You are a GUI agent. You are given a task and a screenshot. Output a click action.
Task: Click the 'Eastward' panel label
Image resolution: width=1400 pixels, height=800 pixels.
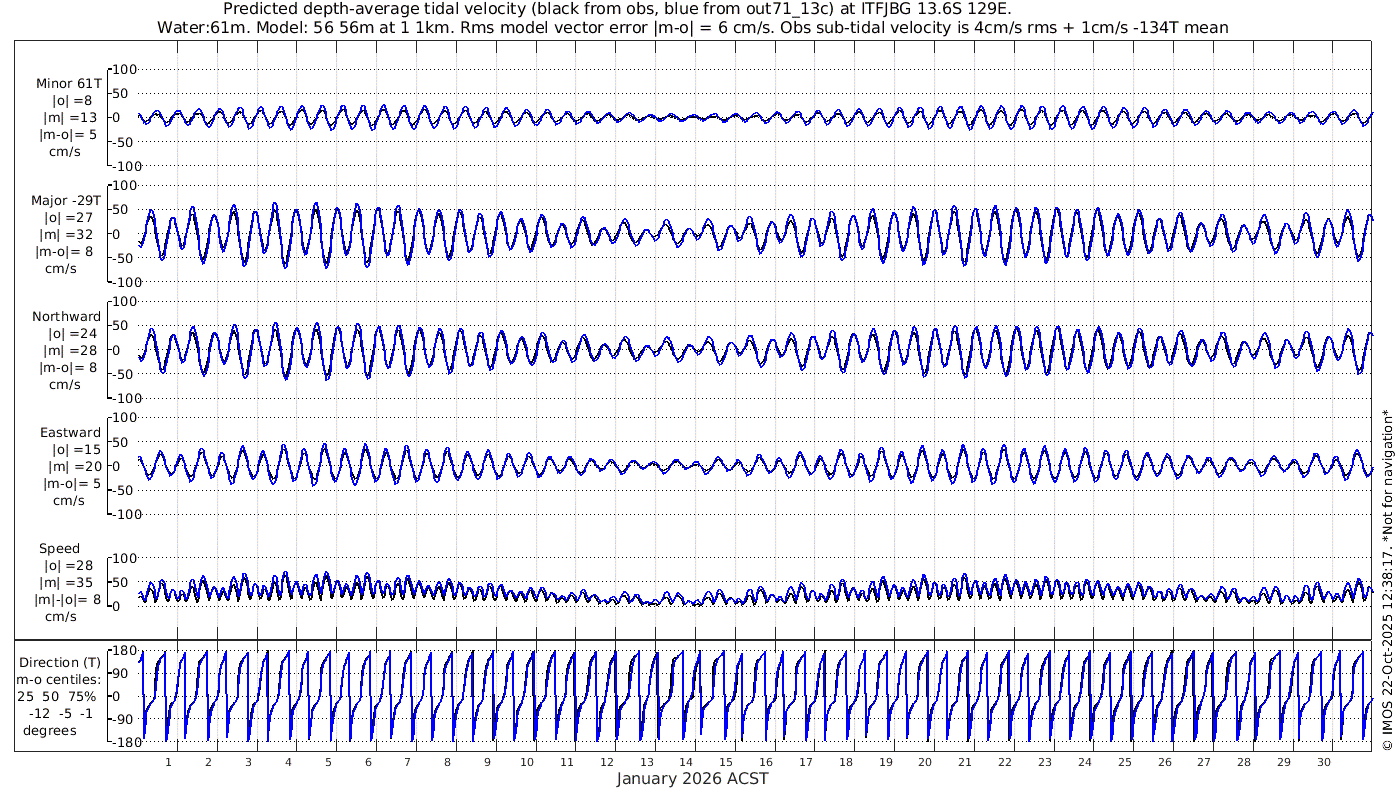70,432
